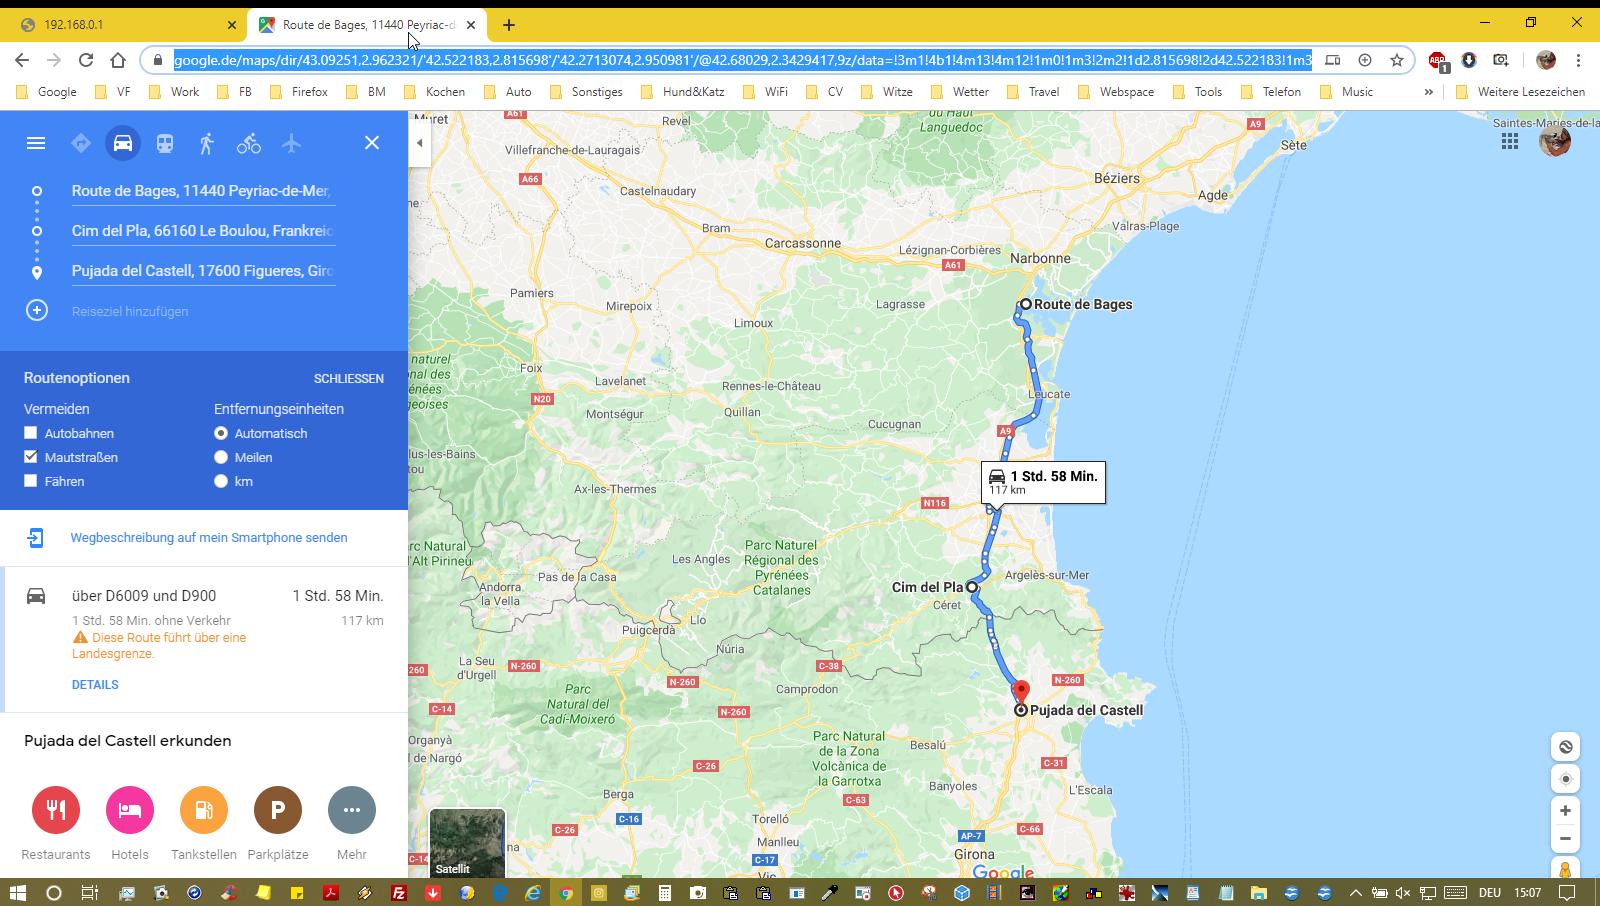Open Google apps grid
The height and width of the screenshot is (906, 1600).
(1510, 141)
